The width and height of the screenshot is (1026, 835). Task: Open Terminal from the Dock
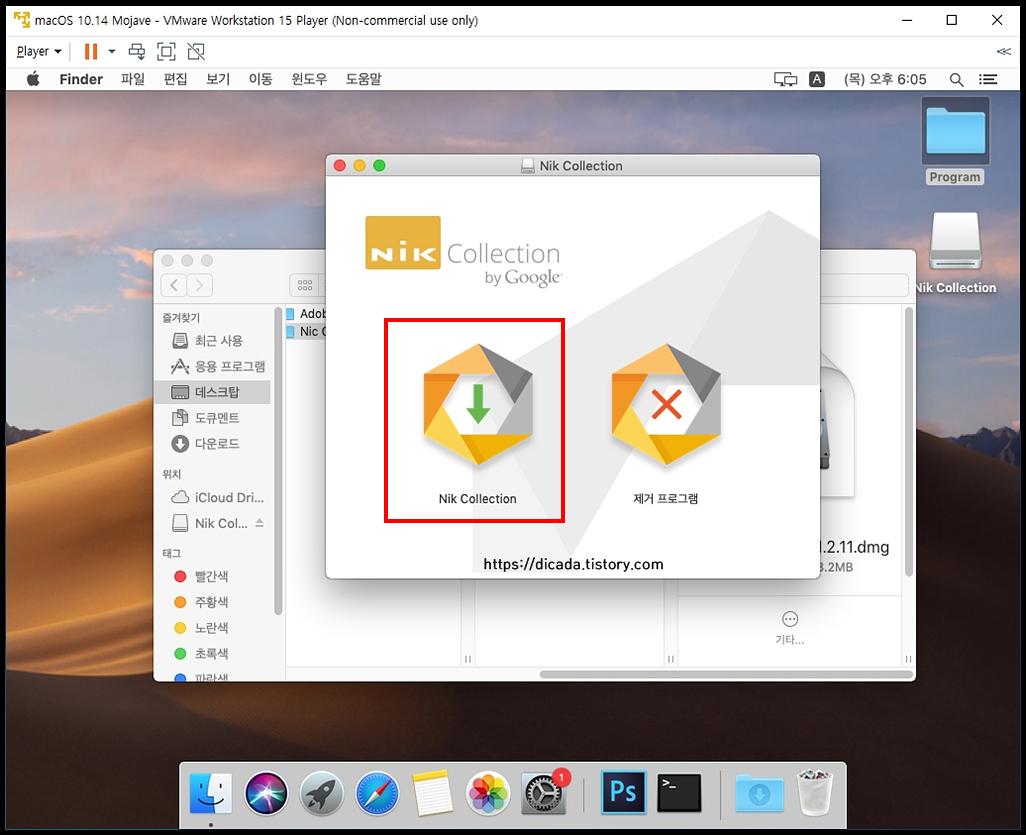679,792
